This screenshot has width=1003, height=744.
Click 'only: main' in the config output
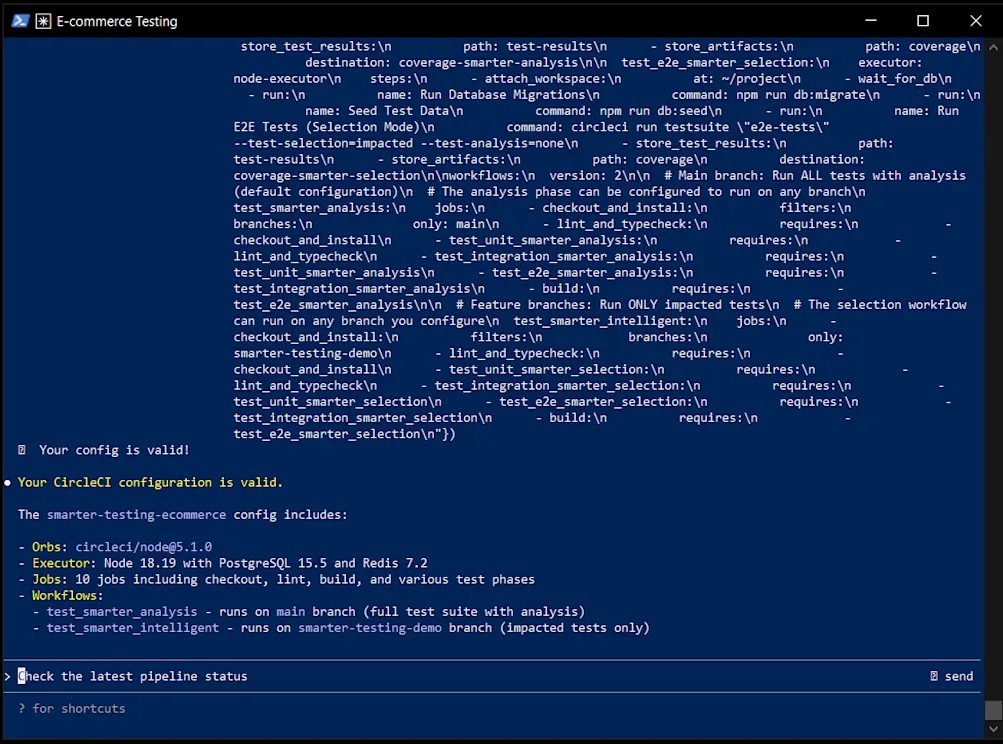point(452,224)
